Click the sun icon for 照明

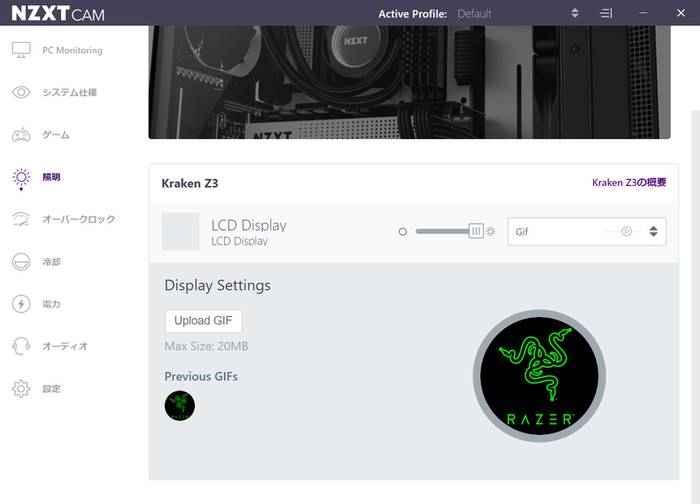click(x=21, y=178)
